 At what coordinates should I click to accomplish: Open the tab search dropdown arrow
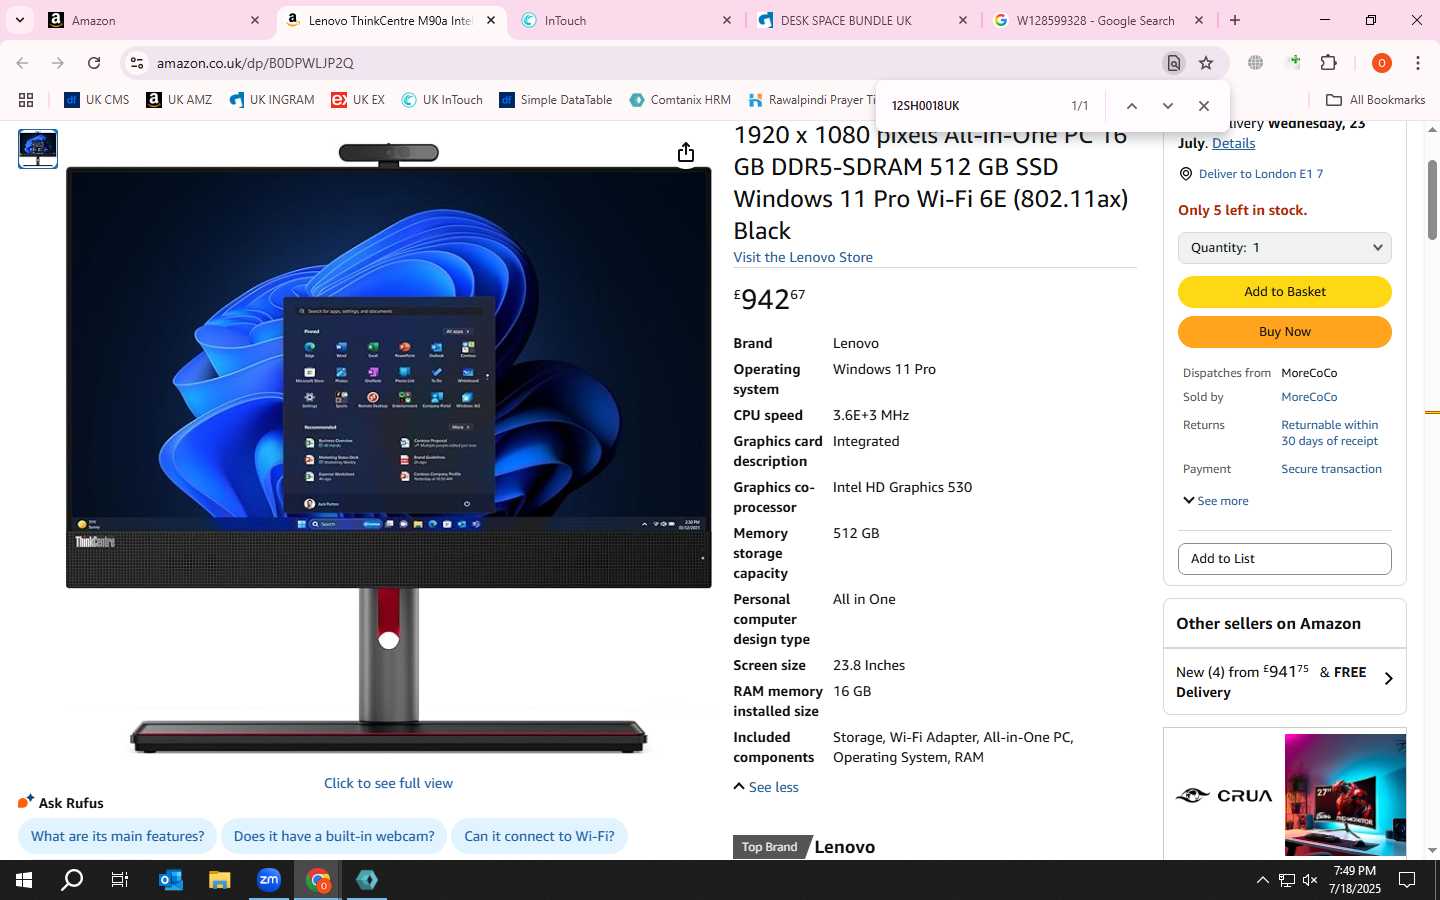[x=19, y=20]
